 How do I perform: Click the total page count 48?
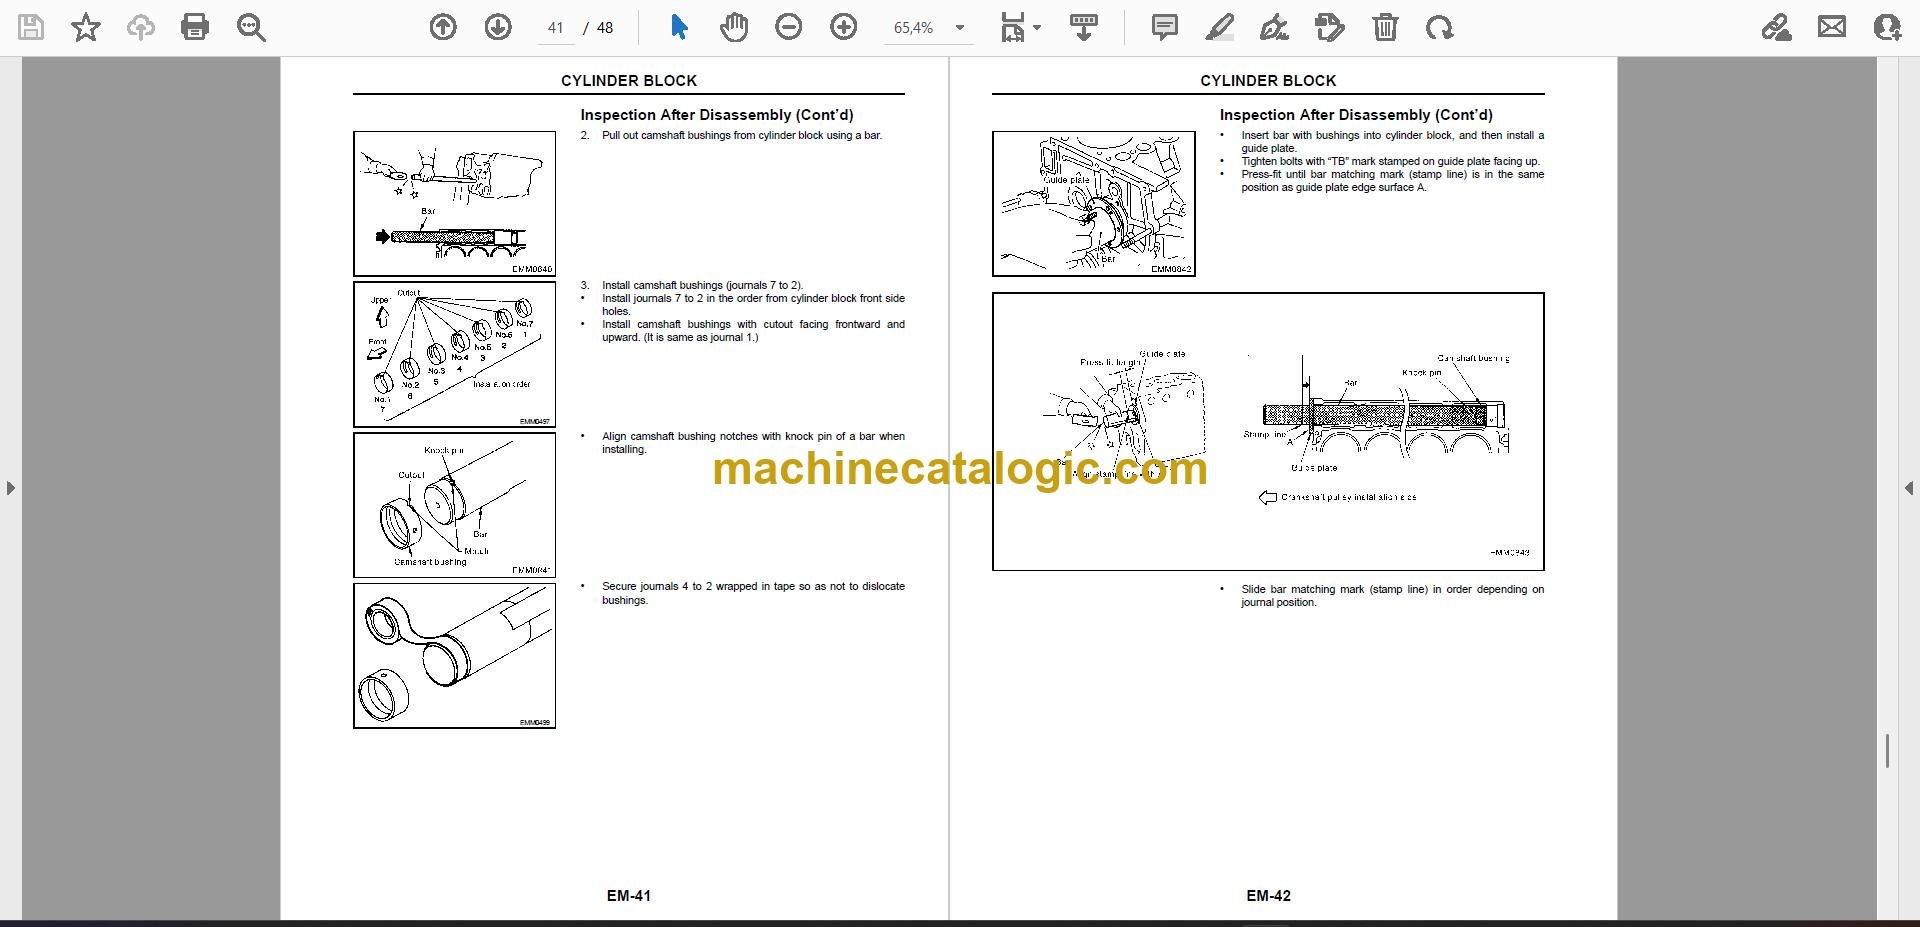click(x=605, y=28)
